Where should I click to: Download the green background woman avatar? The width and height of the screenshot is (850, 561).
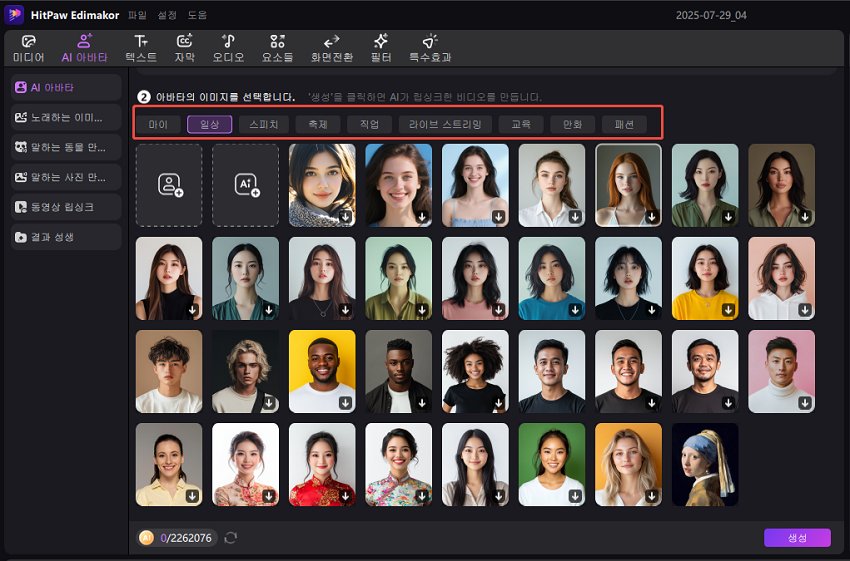coord(575,496)
